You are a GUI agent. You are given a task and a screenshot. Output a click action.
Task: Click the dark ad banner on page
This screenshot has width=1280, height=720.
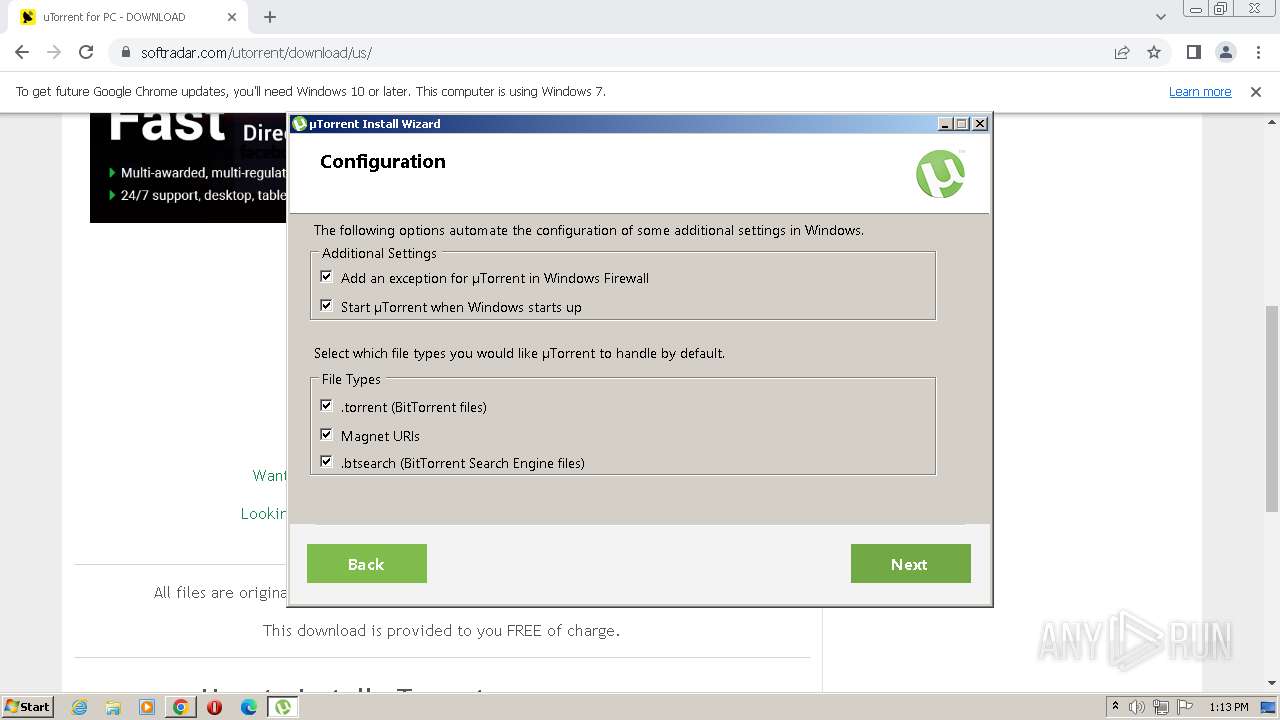pyautogui.click(x=188, y=167)
